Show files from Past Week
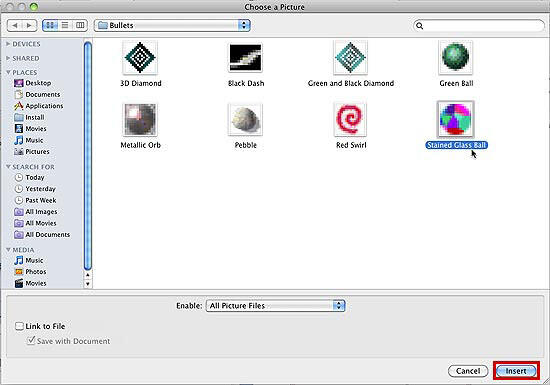 coord(35,200)
